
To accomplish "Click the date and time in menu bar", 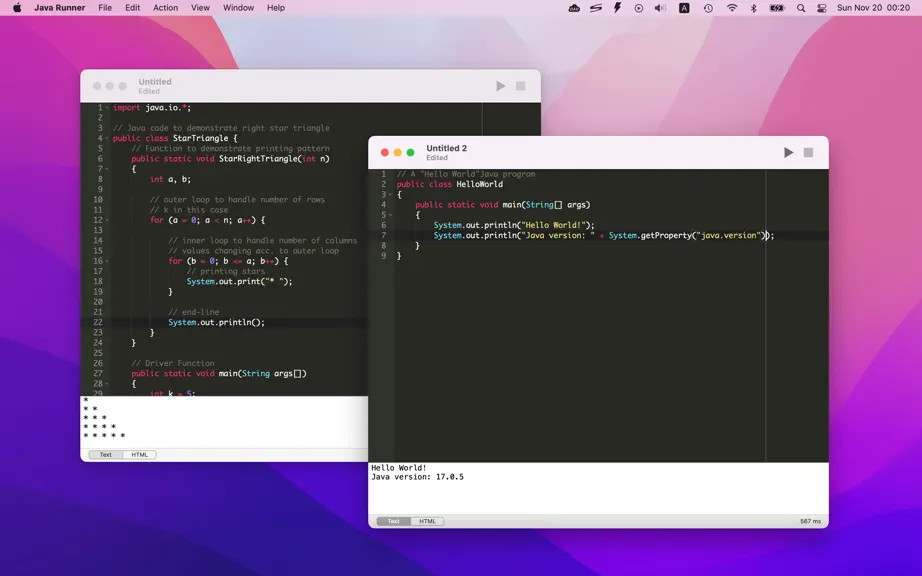I will (873, 8).
